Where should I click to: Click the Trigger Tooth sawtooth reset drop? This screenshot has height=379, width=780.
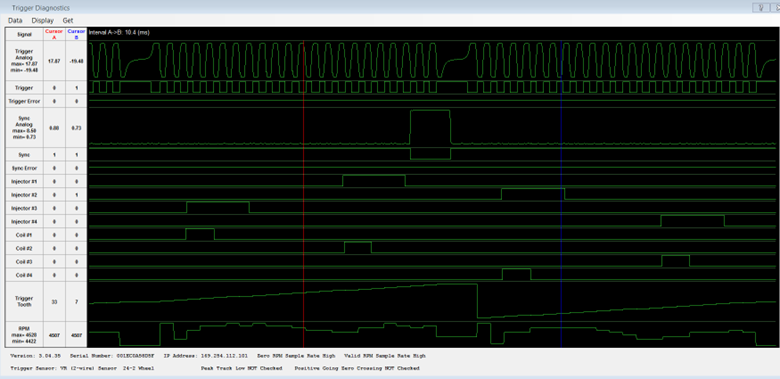(x=478, y=301)
